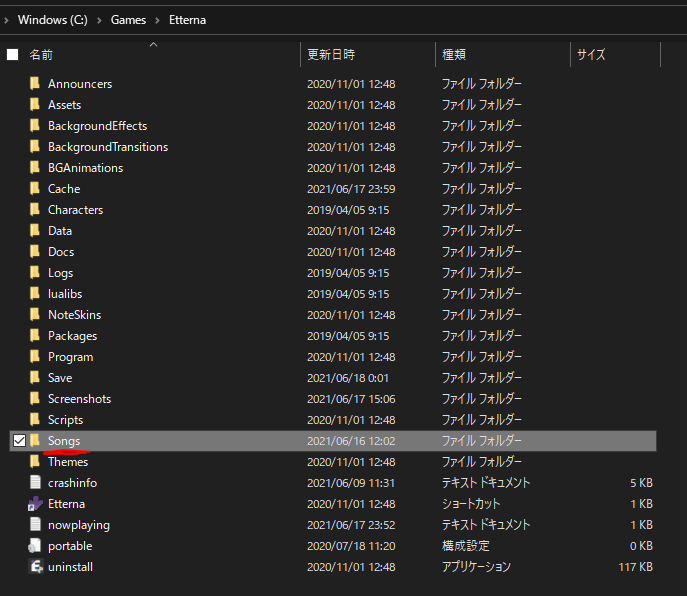Select the uninstall file name

coord(70,567)
